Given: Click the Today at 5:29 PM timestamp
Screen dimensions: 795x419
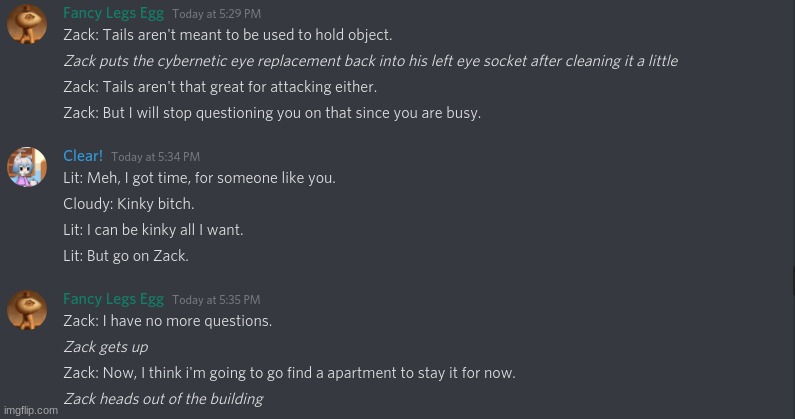Looking at the screenshot, I should (x=216, y=14).
